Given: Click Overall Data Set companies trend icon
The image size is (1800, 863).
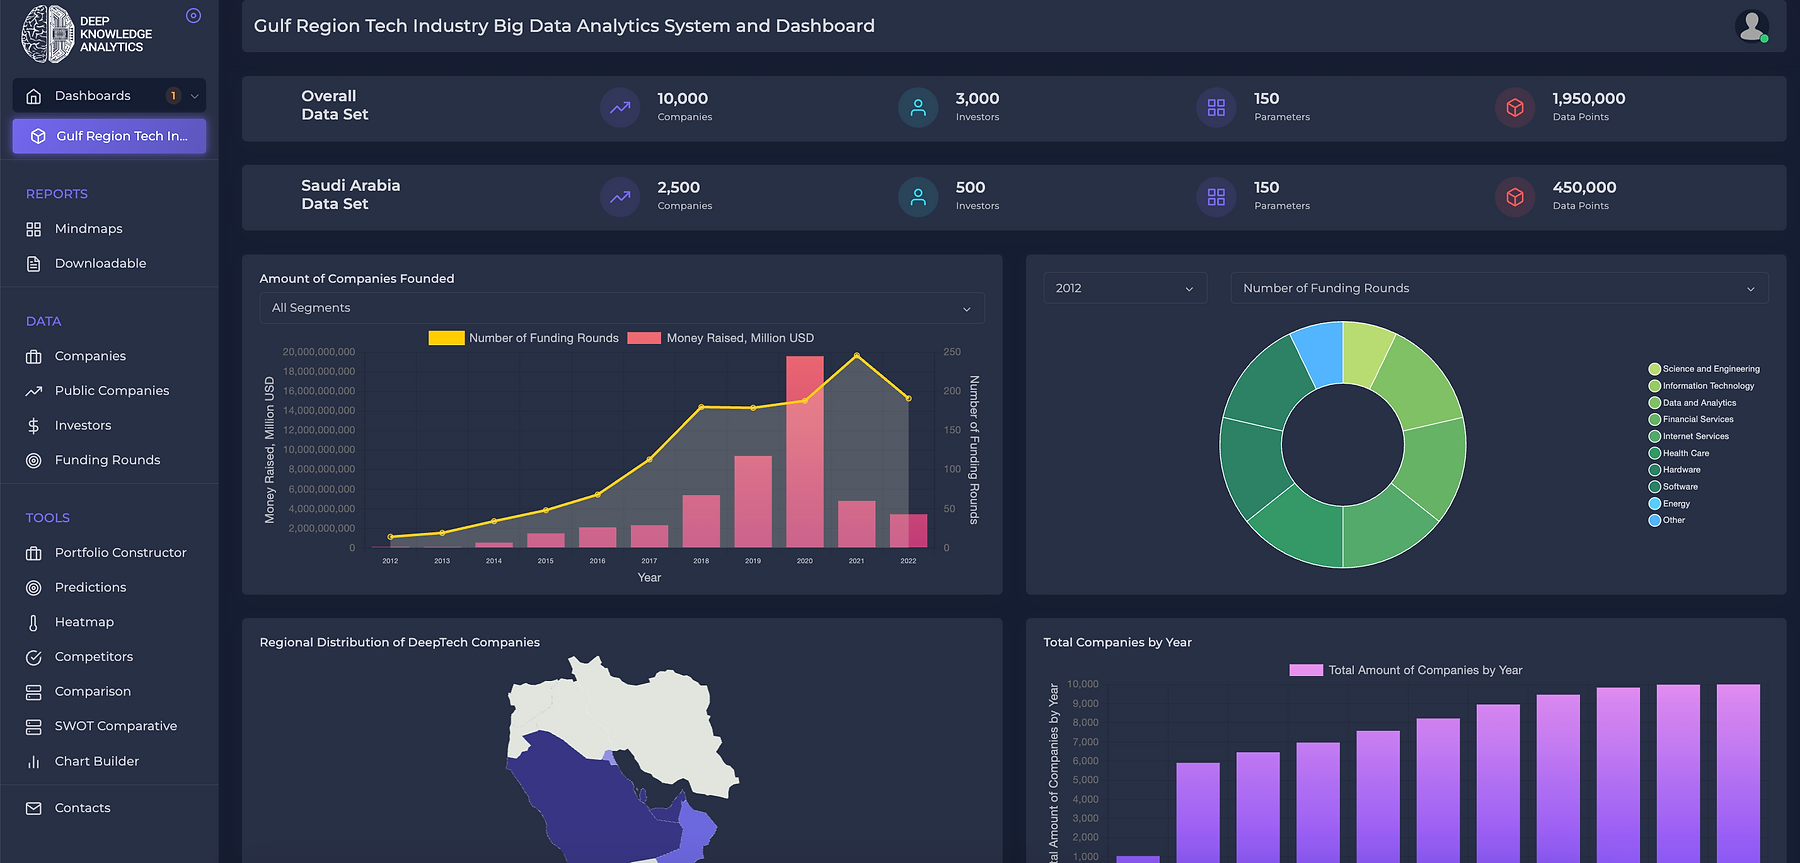Looking at the screenshot, I should coord(620,107).
